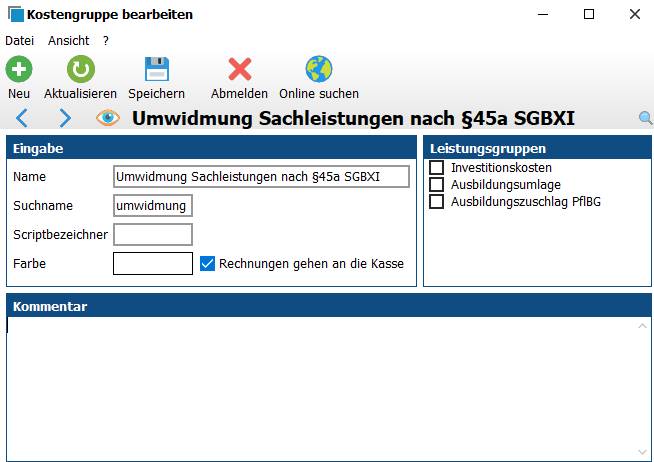Tick the Ausbildungsumlage checkbox

pyautogui.click(x=436, y=184)
